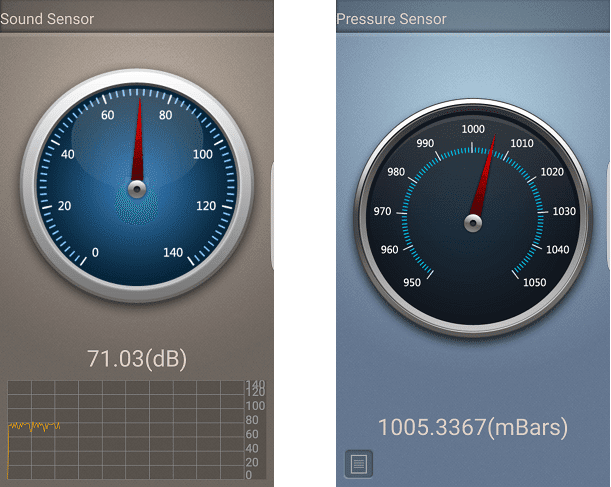Click the 80 mark on the sound dial
Image resolution: width=611 pixels, height=487 pixels.
click(165, 115)
